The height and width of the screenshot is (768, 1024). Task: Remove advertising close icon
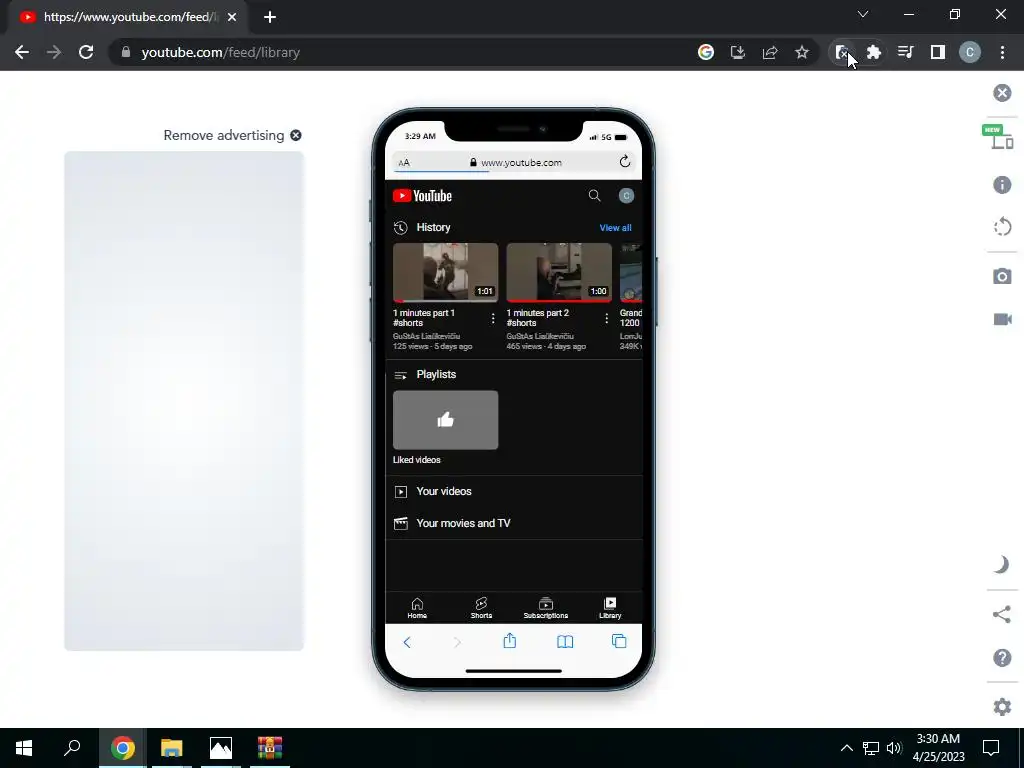pos(296,135)
